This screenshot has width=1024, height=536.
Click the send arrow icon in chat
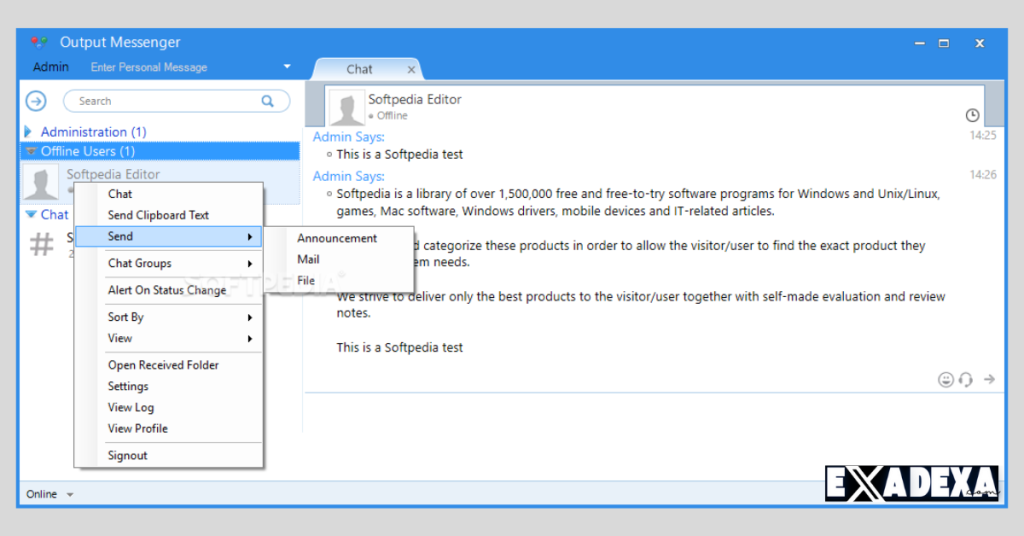click(989, 379)
